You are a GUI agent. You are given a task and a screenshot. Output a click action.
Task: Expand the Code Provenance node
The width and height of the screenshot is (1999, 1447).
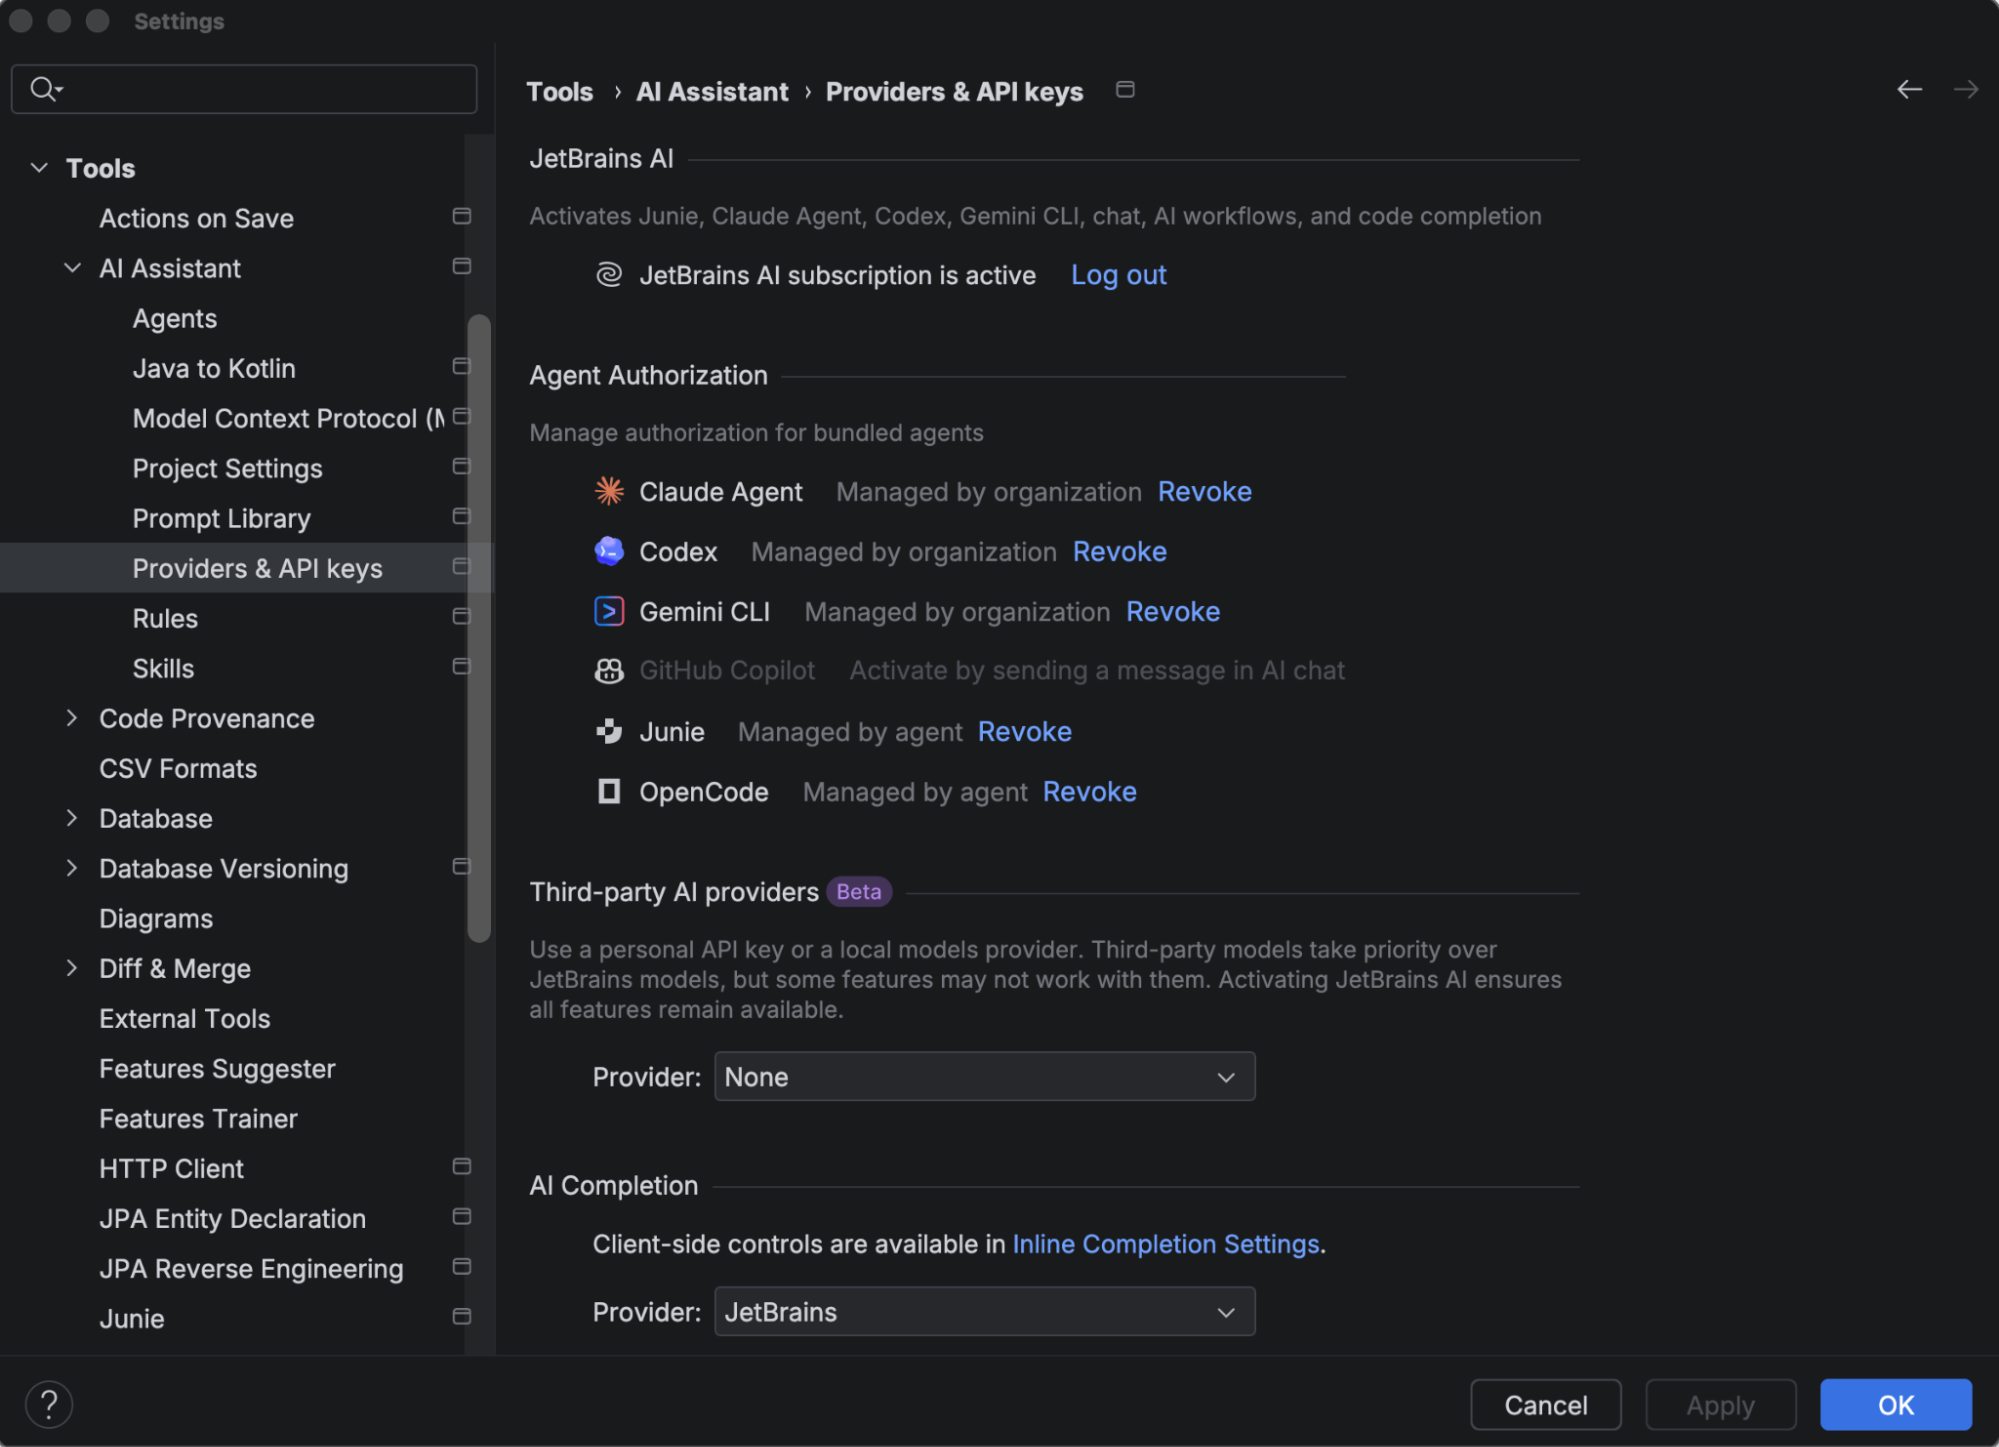(72, 718)
